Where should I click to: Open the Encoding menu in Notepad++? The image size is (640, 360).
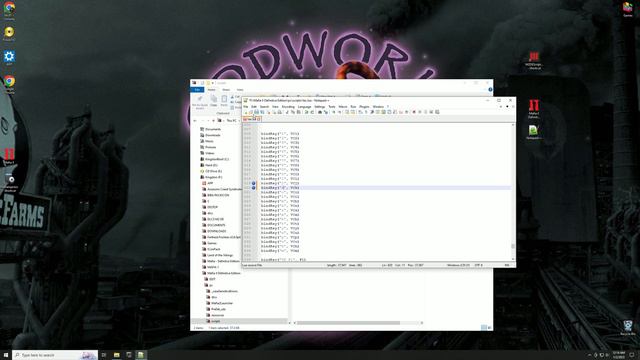pos(288,107)
